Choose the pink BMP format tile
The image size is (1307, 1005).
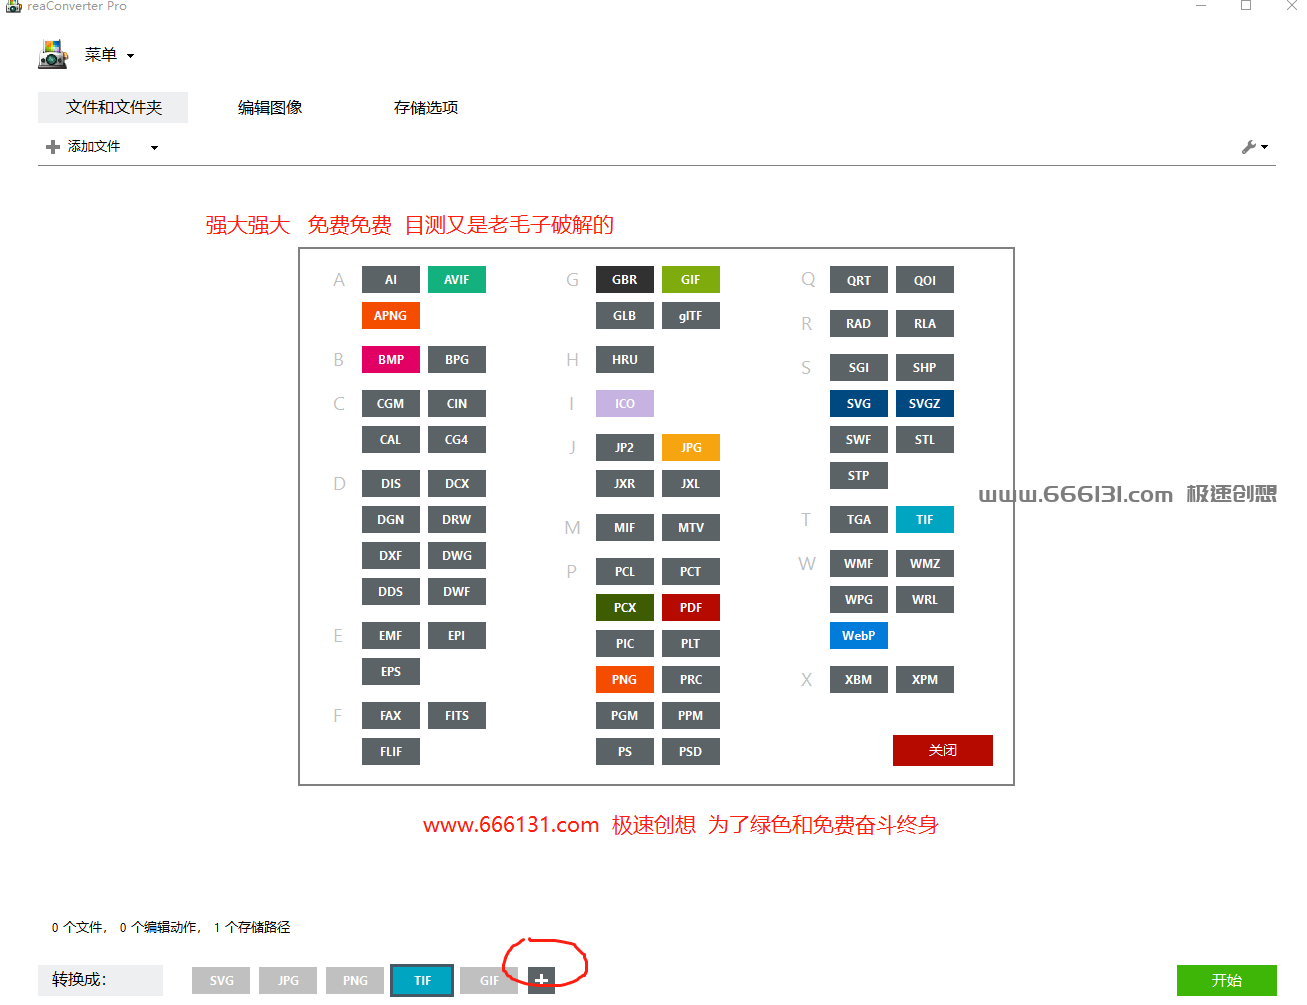[x=391, y=360]
